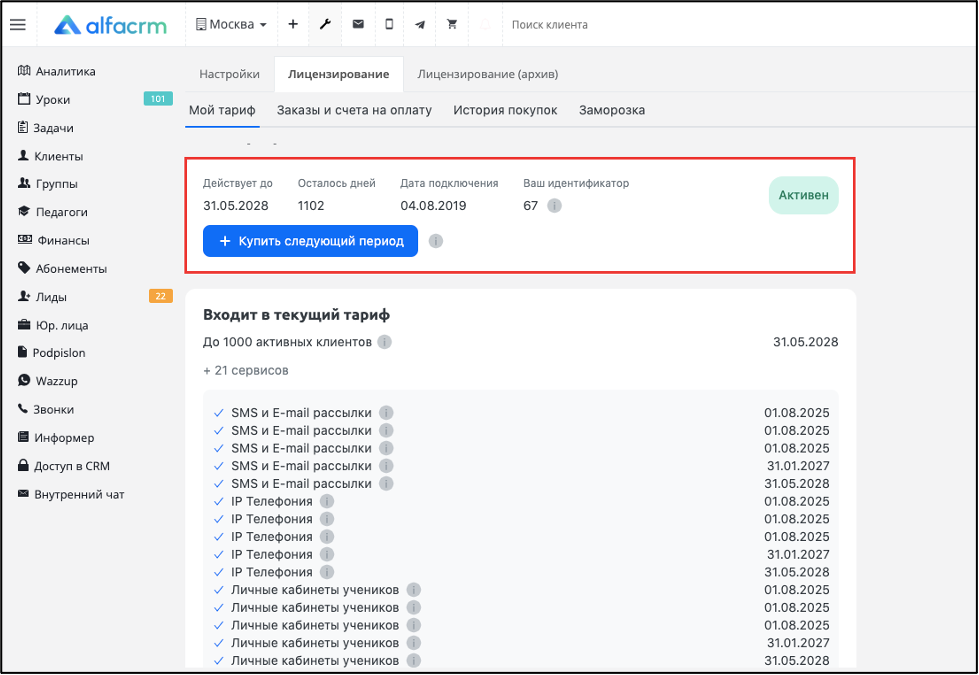Open the shopping cart icon
The height and width of the screenshot is (675, 979).
[452, 24]
